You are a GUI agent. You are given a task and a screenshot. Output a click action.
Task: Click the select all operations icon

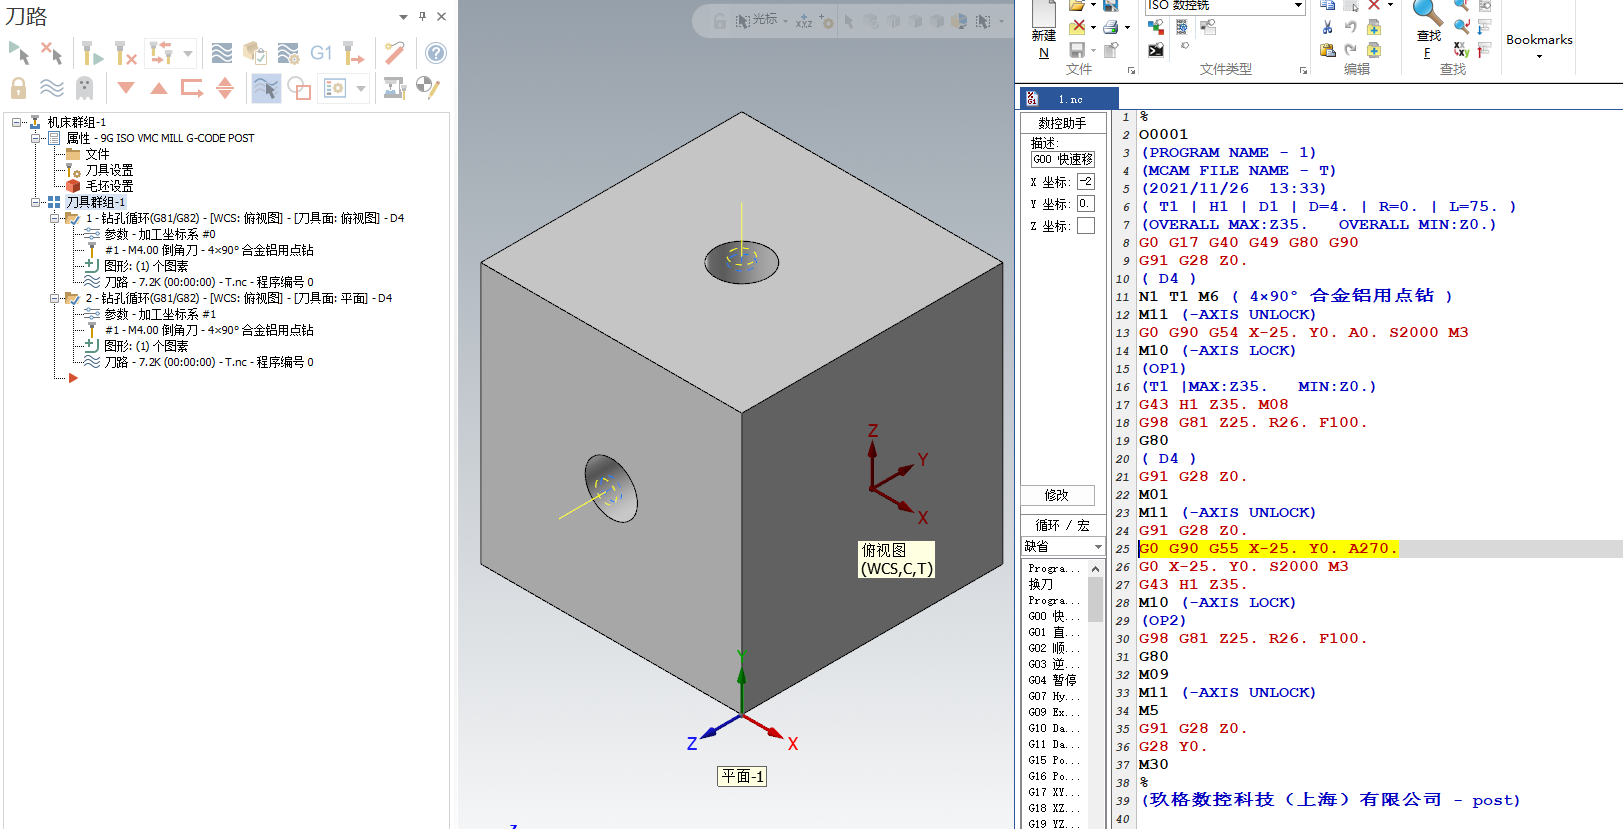click(19, 53)
